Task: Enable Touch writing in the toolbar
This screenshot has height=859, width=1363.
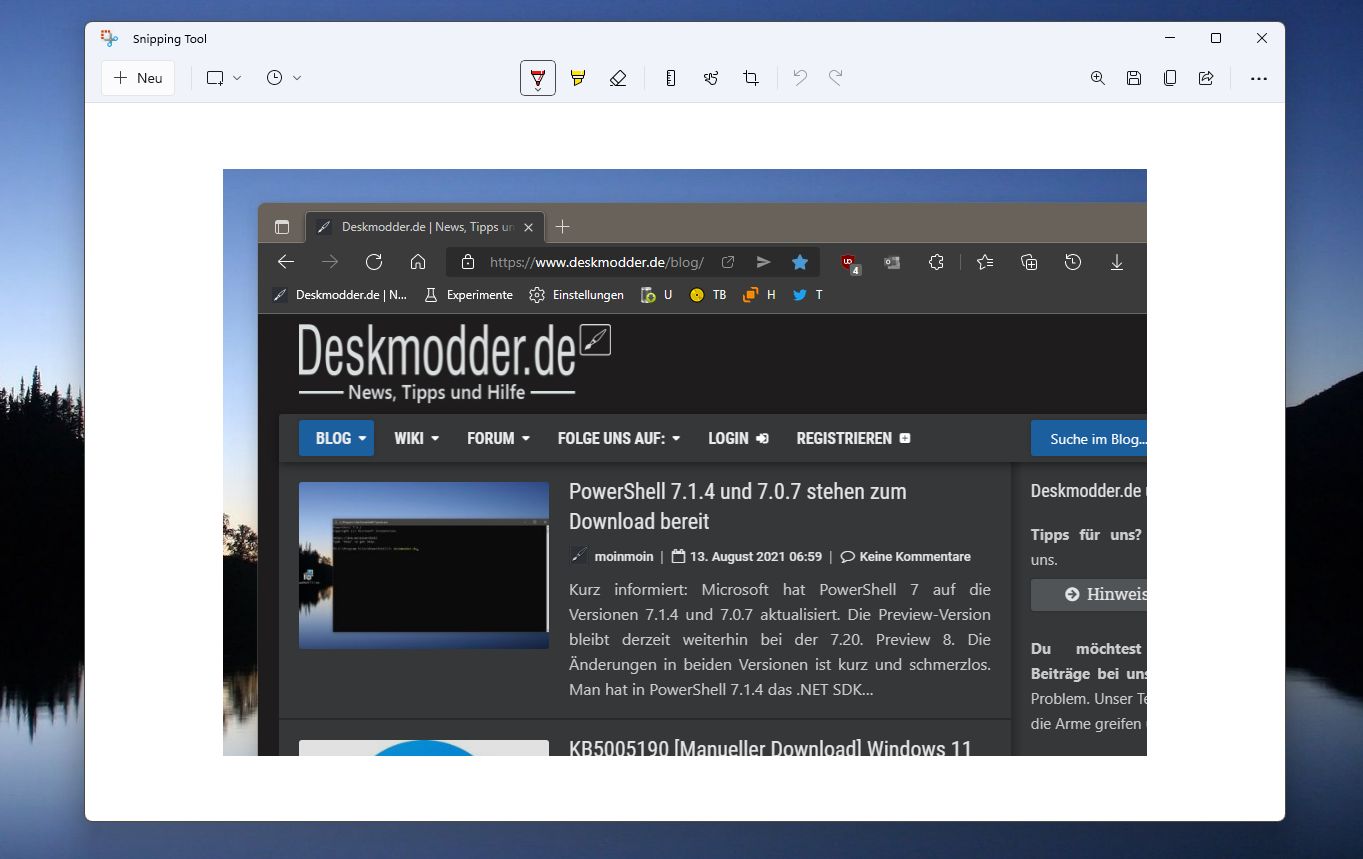Action: coord(711,78)
